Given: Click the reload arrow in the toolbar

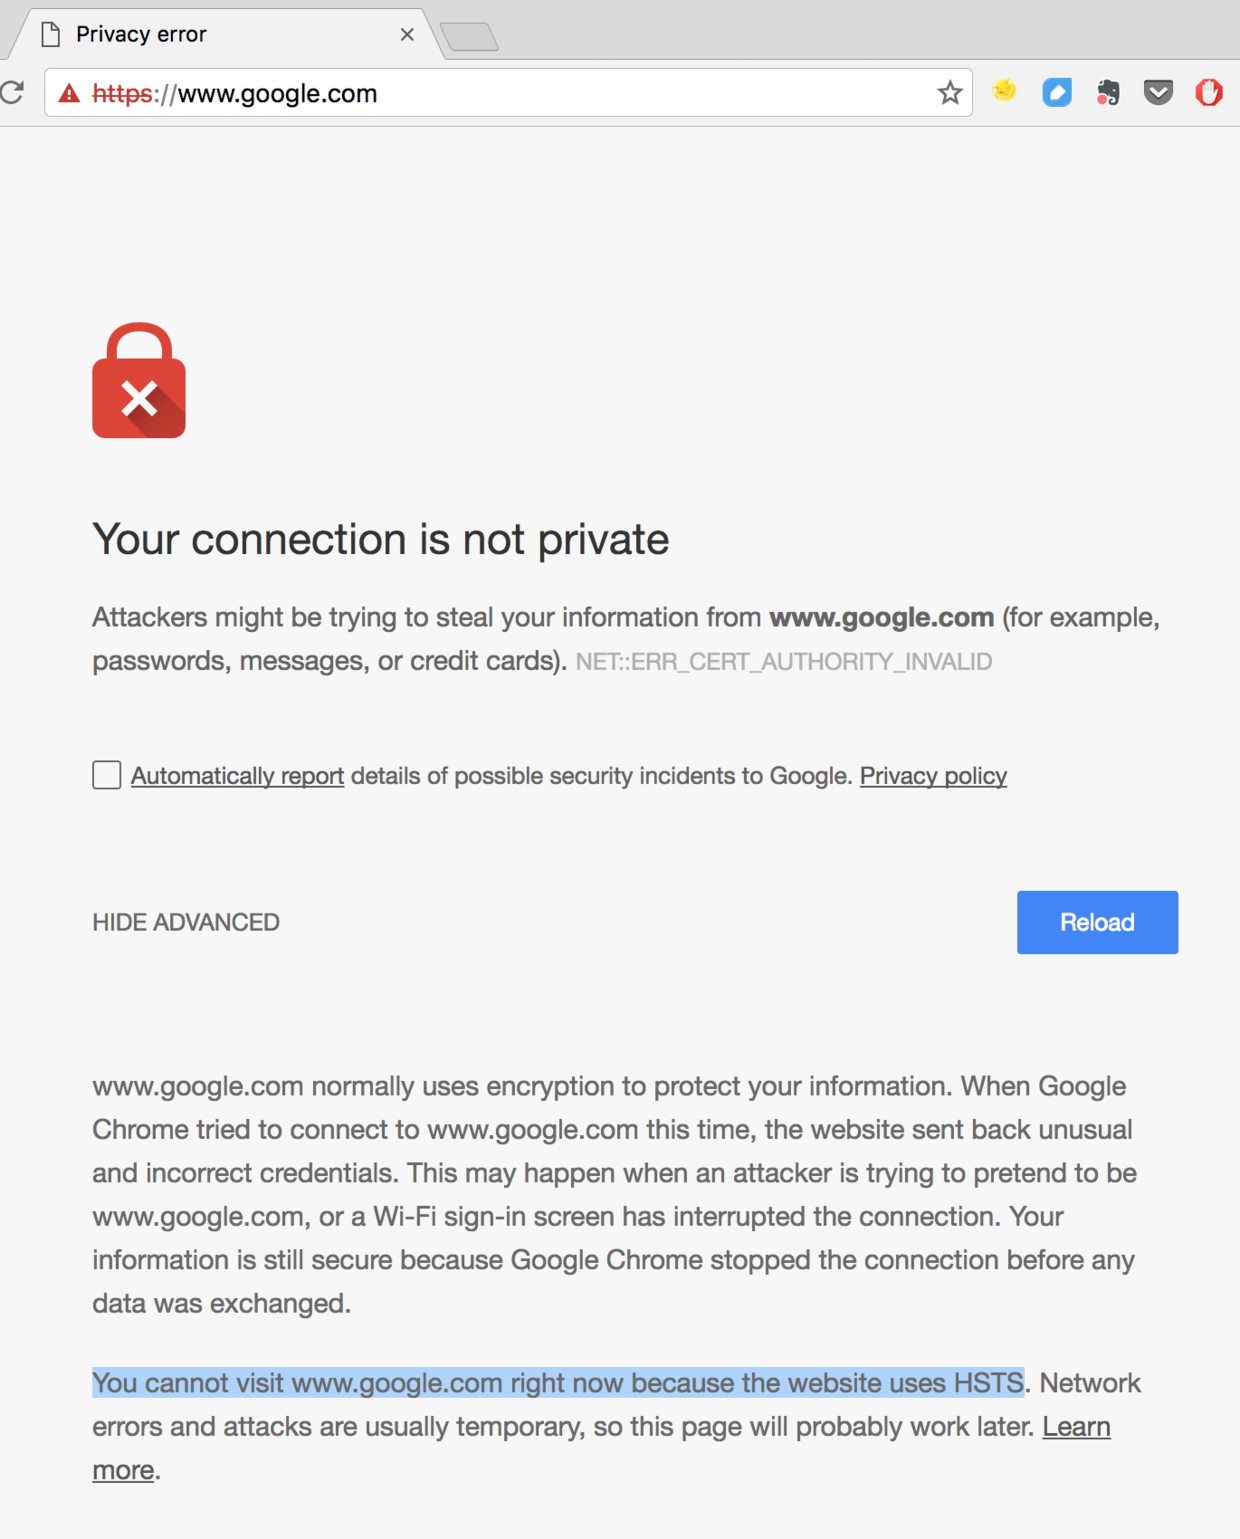Looking at the screenshot, I should 12,93.
